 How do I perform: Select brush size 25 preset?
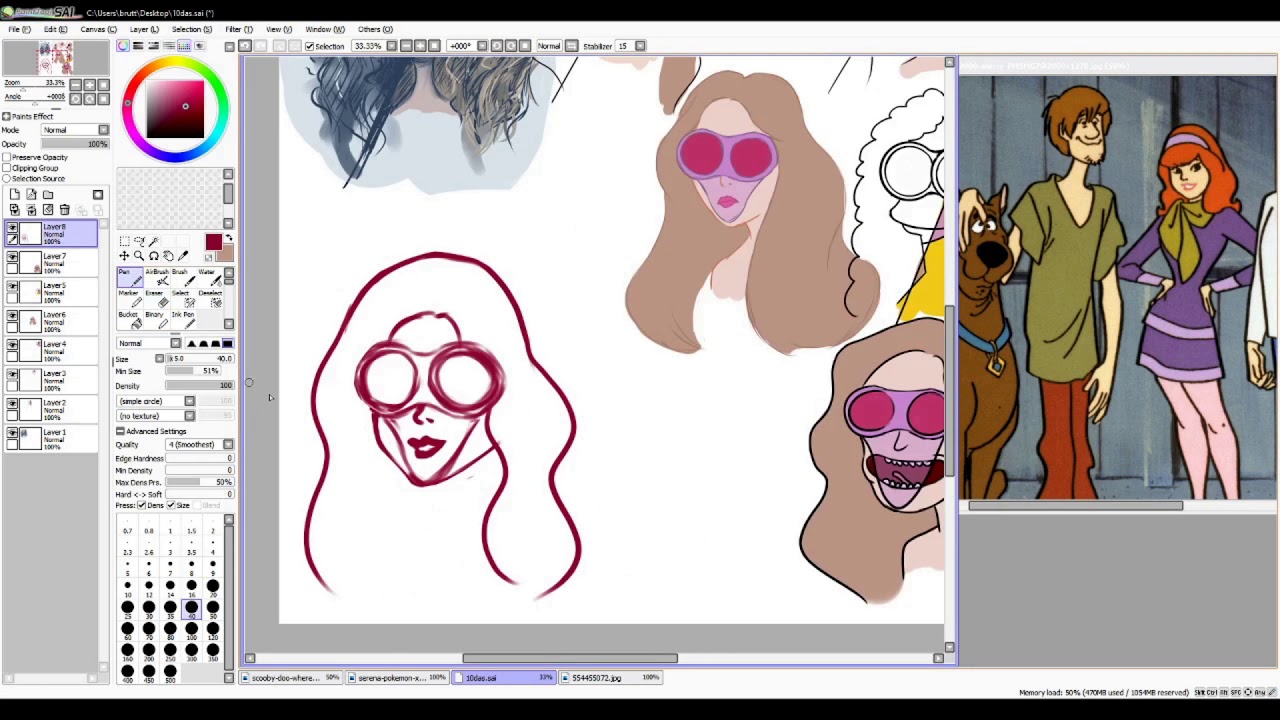tap(127, 607)
